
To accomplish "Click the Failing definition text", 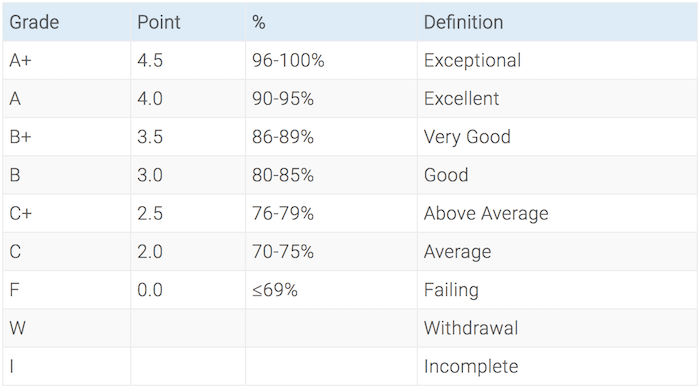I will coord(451,290).
